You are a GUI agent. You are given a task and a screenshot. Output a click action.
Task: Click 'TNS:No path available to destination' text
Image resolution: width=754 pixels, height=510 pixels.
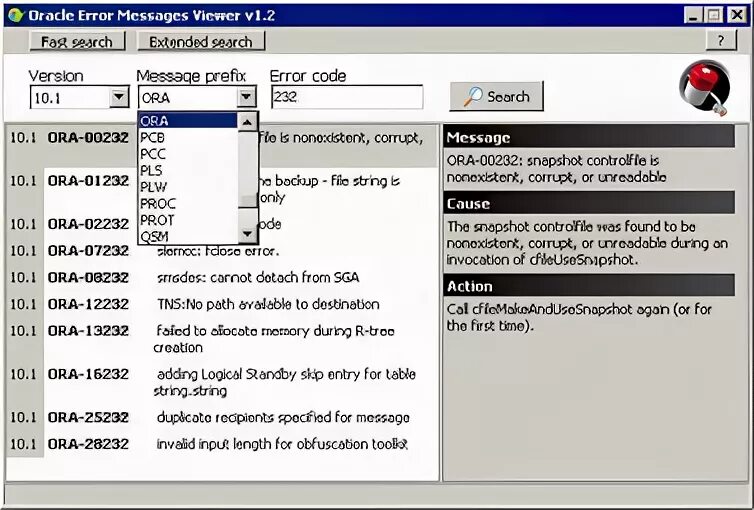[268, 304]
